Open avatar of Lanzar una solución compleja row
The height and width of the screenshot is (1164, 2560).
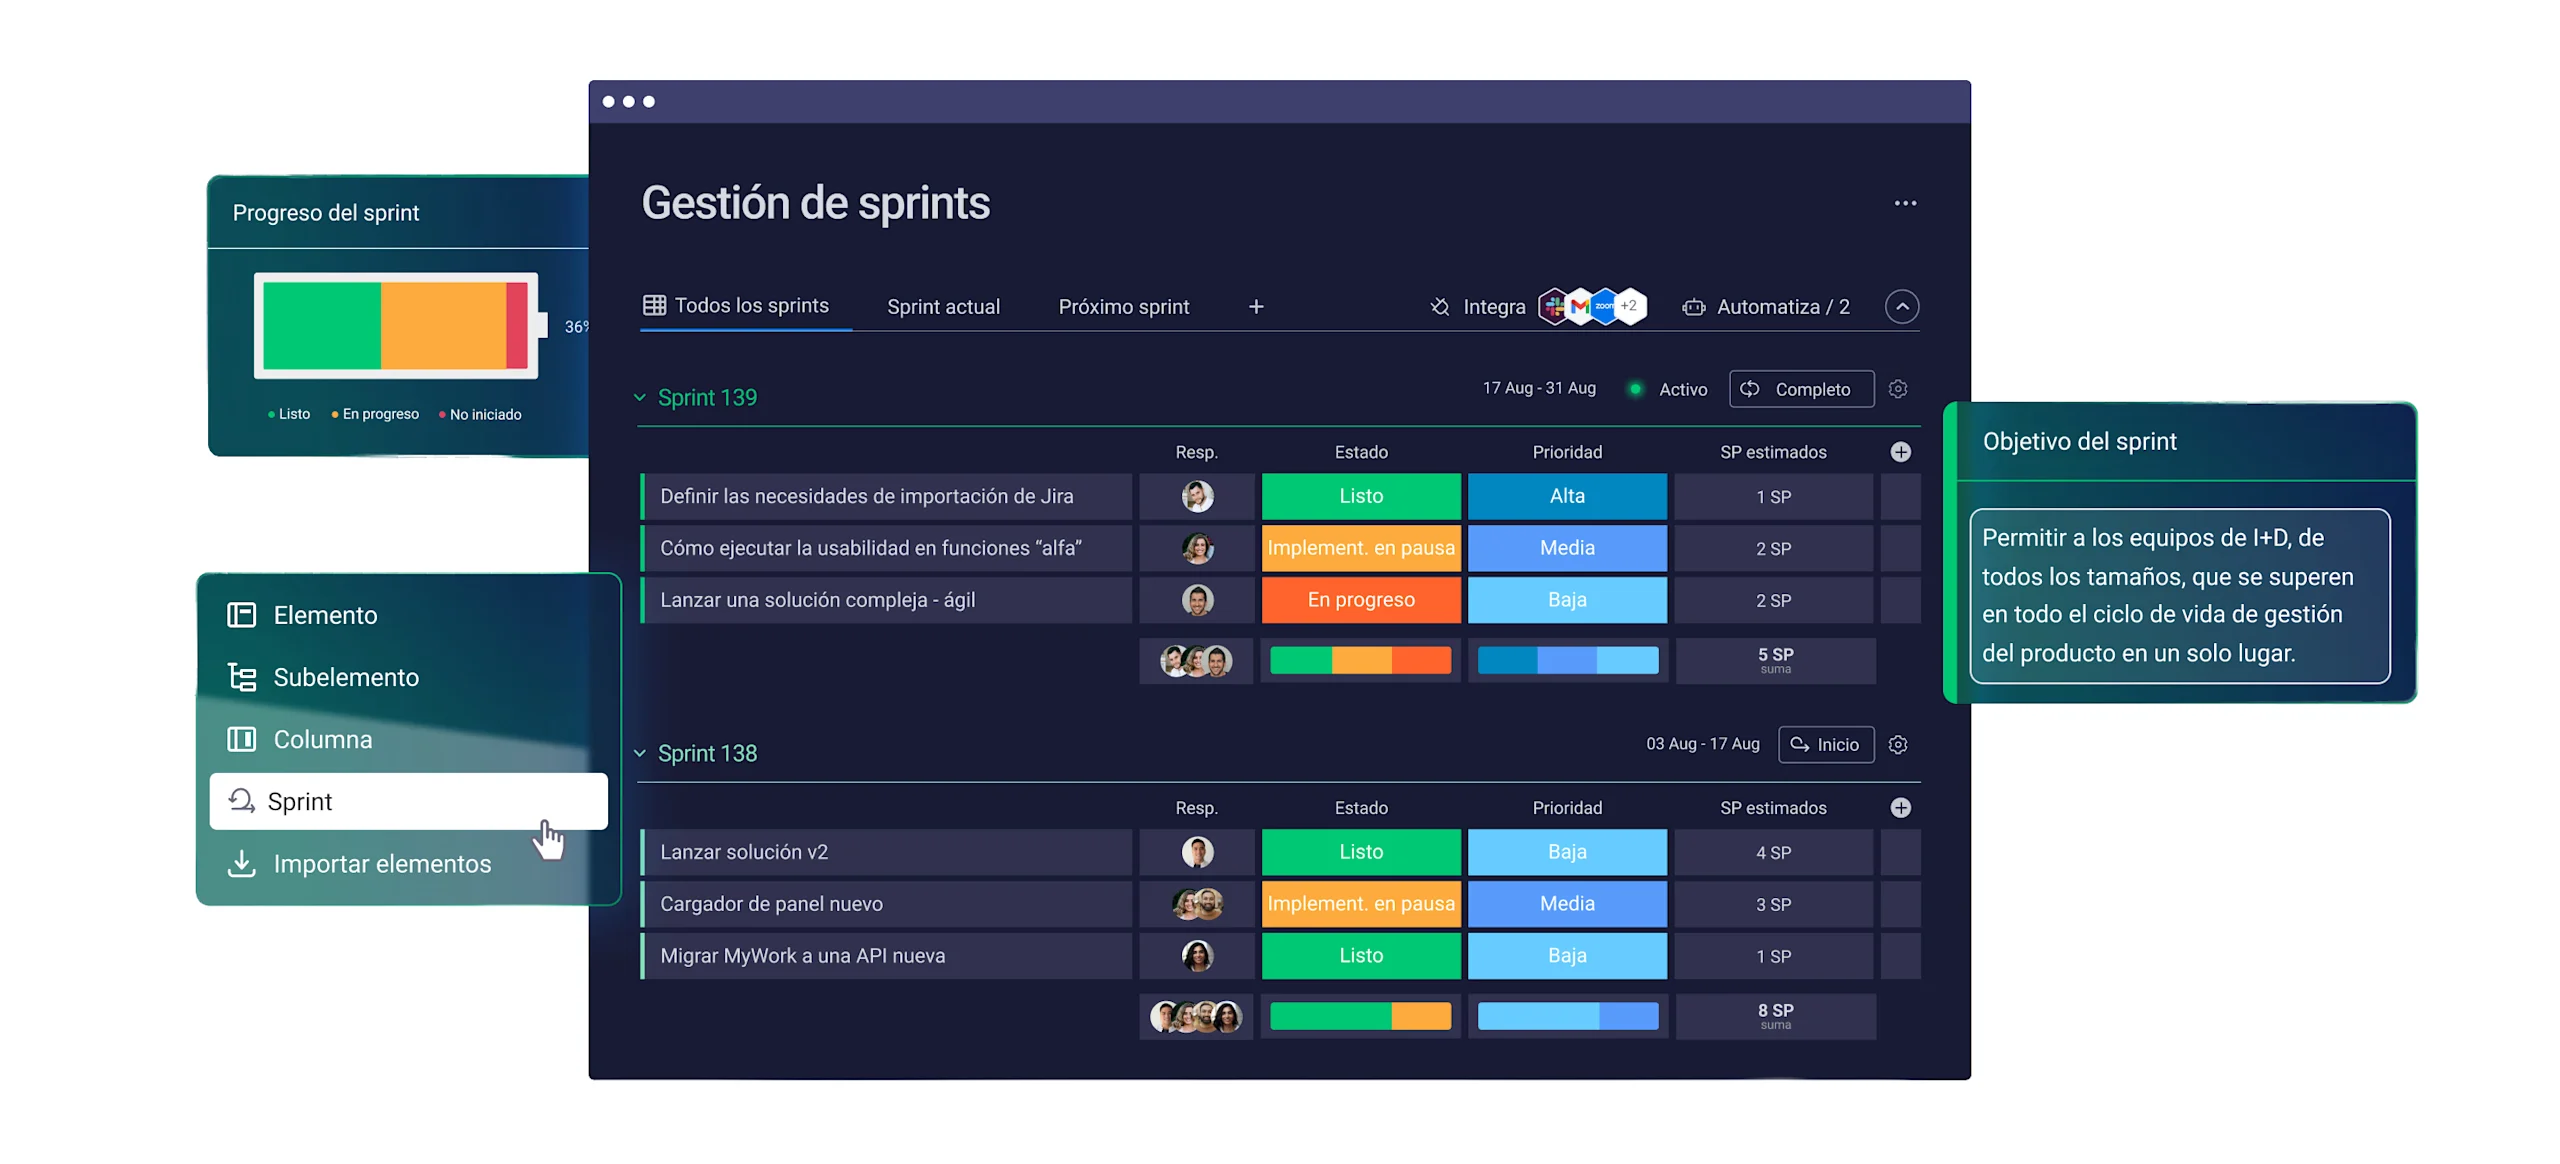pyautogui.click(x=1197, y=600)
